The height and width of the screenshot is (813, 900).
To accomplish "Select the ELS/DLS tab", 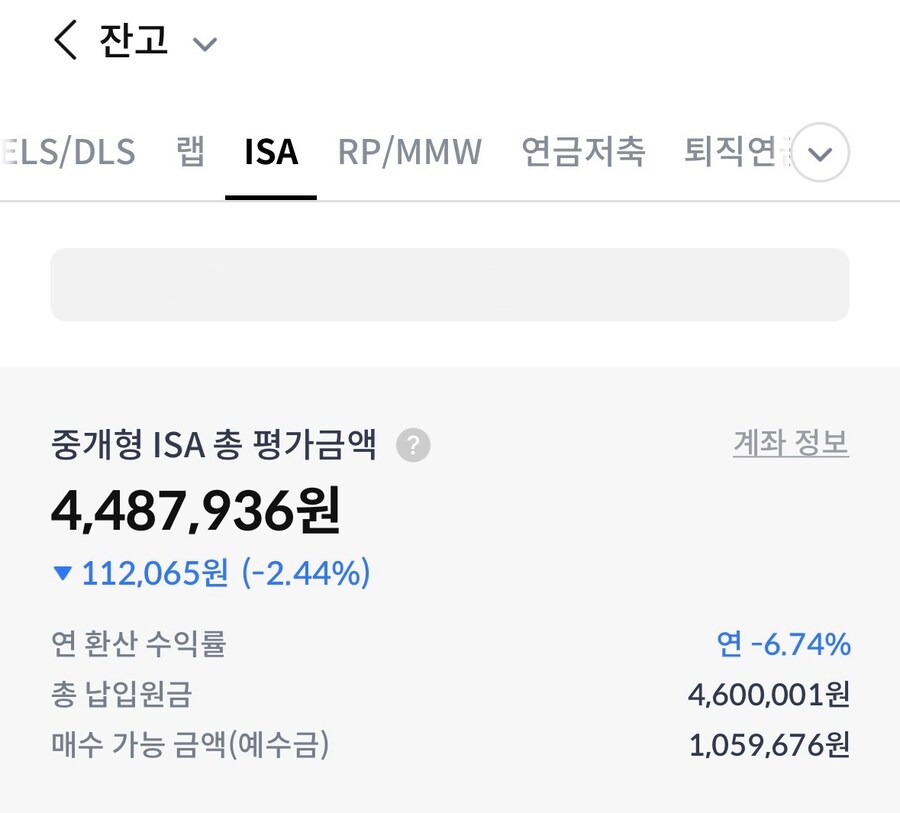I will click(69, 152).
